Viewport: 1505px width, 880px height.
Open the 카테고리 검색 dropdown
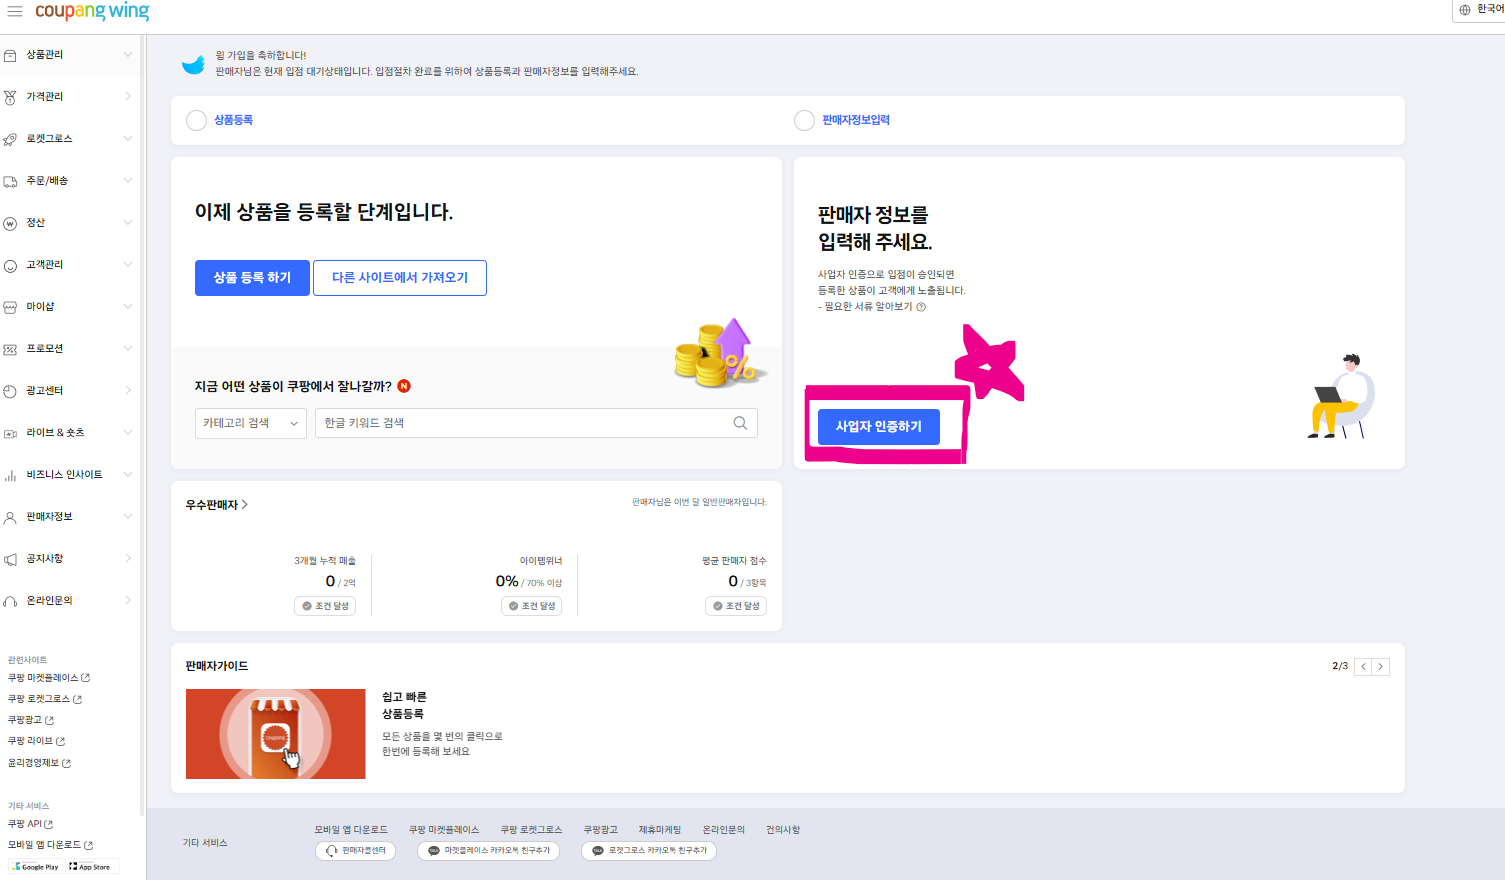coord(251,423)
